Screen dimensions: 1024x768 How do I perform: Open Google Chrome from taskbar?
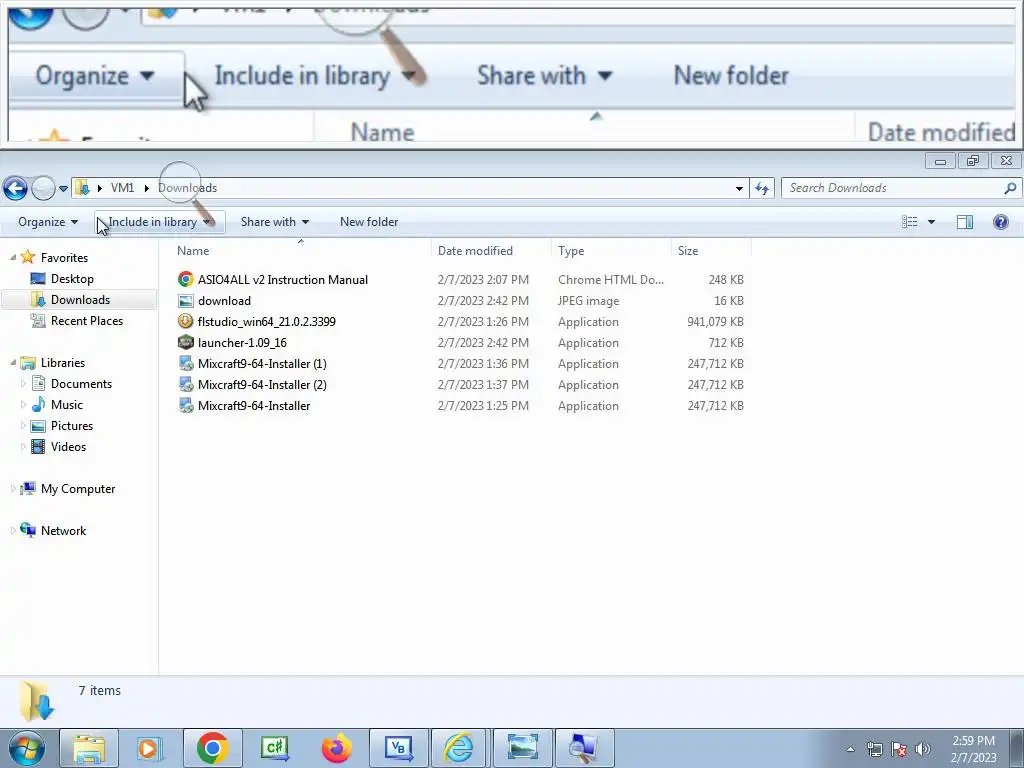pyautogui.click(x=212, y=748)
